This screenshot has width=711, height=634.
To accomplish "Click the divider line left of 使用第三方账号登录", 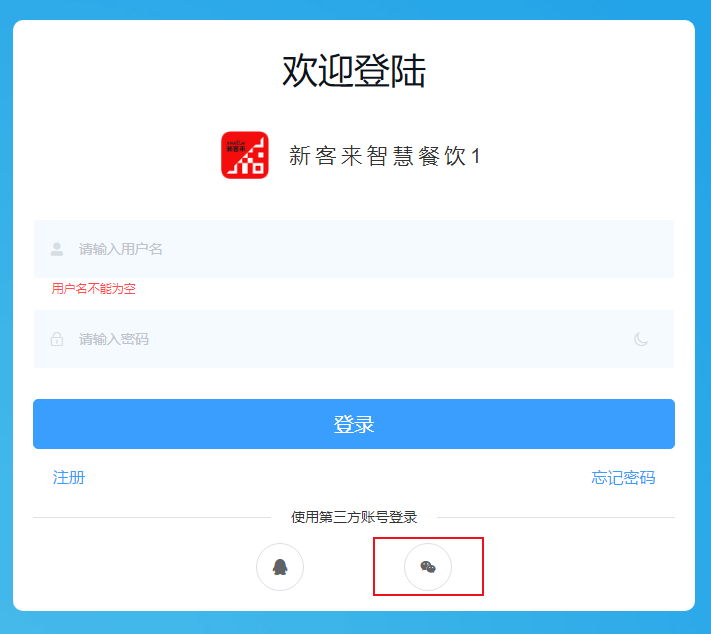I will click(152, 517).
